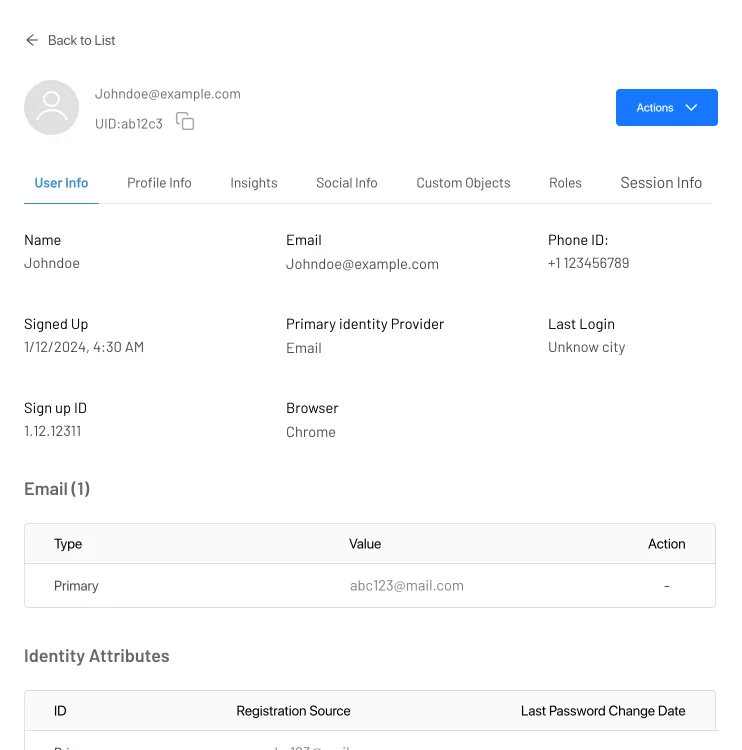The width and height of the screenshot is (742, 750).
Task: Copy the UID with copy icon
Action: [x=185, y=121]
